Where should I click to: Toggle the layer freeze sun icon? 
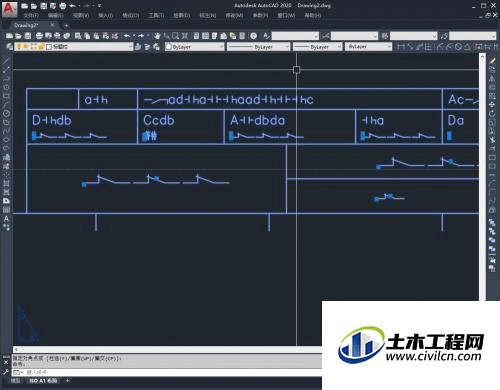[25, 47]
